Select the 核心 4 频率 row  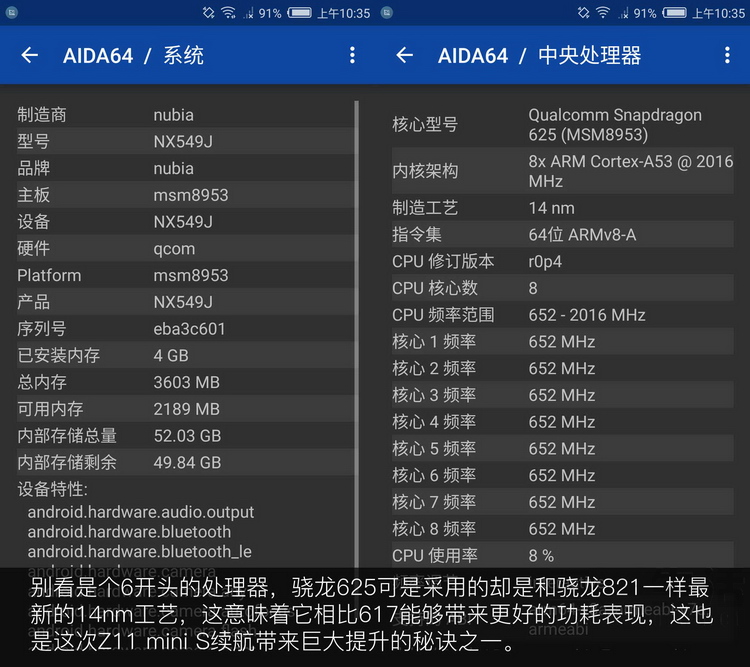[562, 422]
